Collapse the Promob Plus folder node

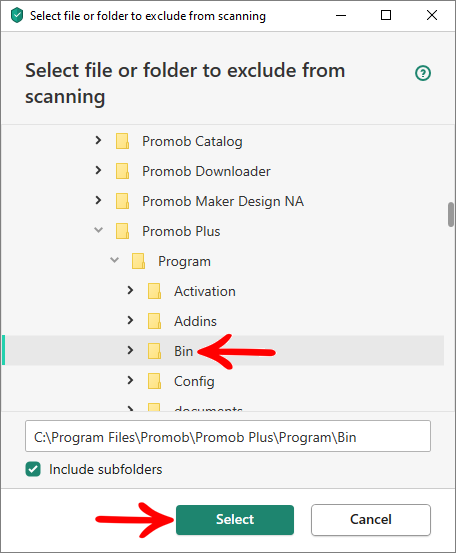click(98, 230)
